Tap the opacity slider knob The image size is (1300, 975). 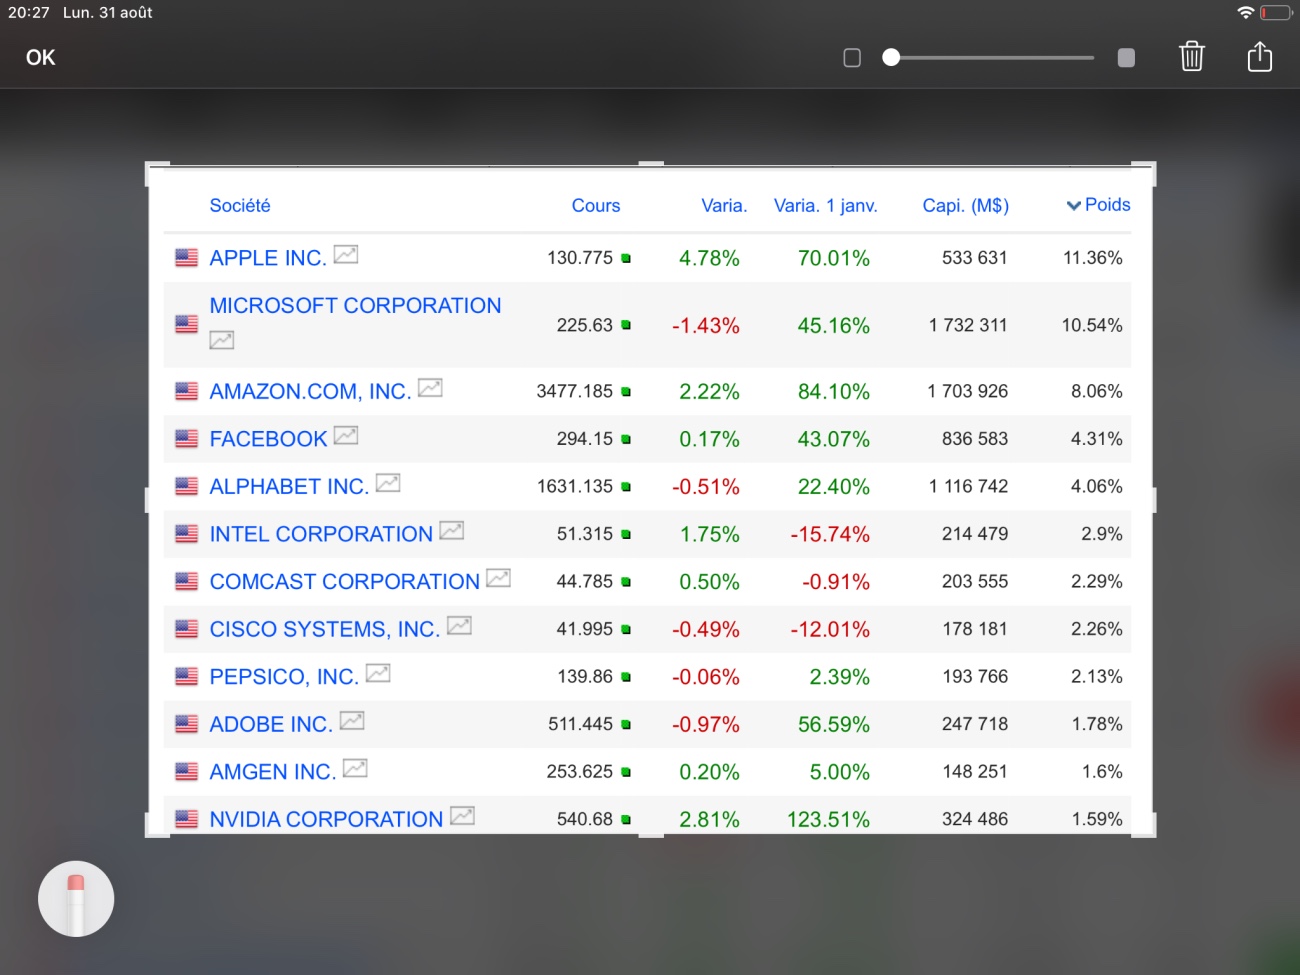pos(891,58)
